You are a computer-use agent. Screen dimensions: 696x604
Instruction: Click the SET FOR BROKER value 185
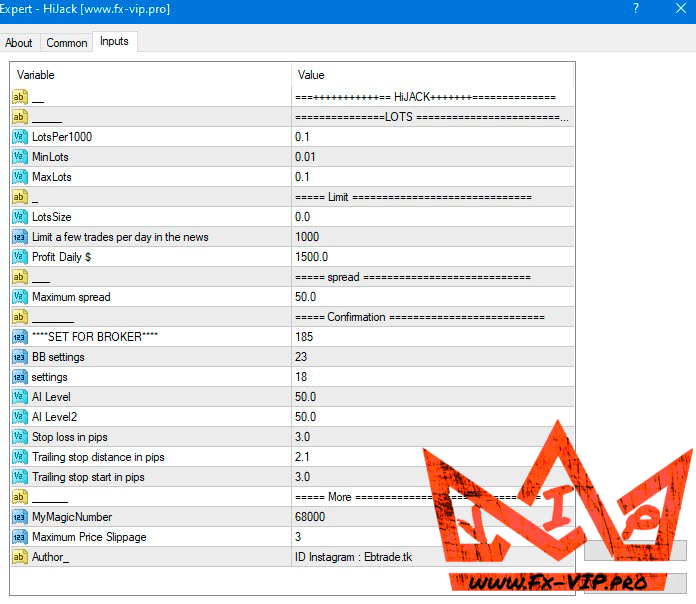coord(432,337)
